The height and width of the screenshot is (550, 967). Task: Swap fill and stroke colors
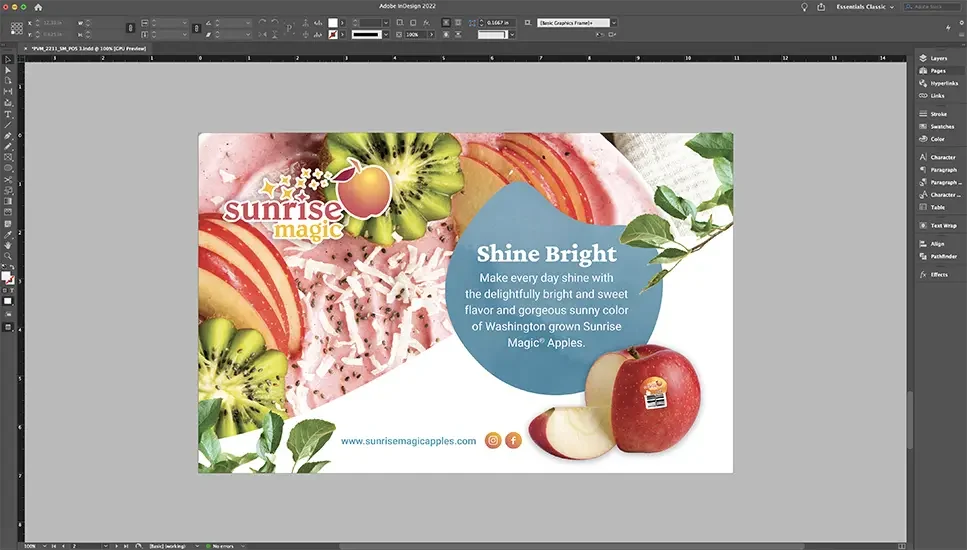click(12, 268)
